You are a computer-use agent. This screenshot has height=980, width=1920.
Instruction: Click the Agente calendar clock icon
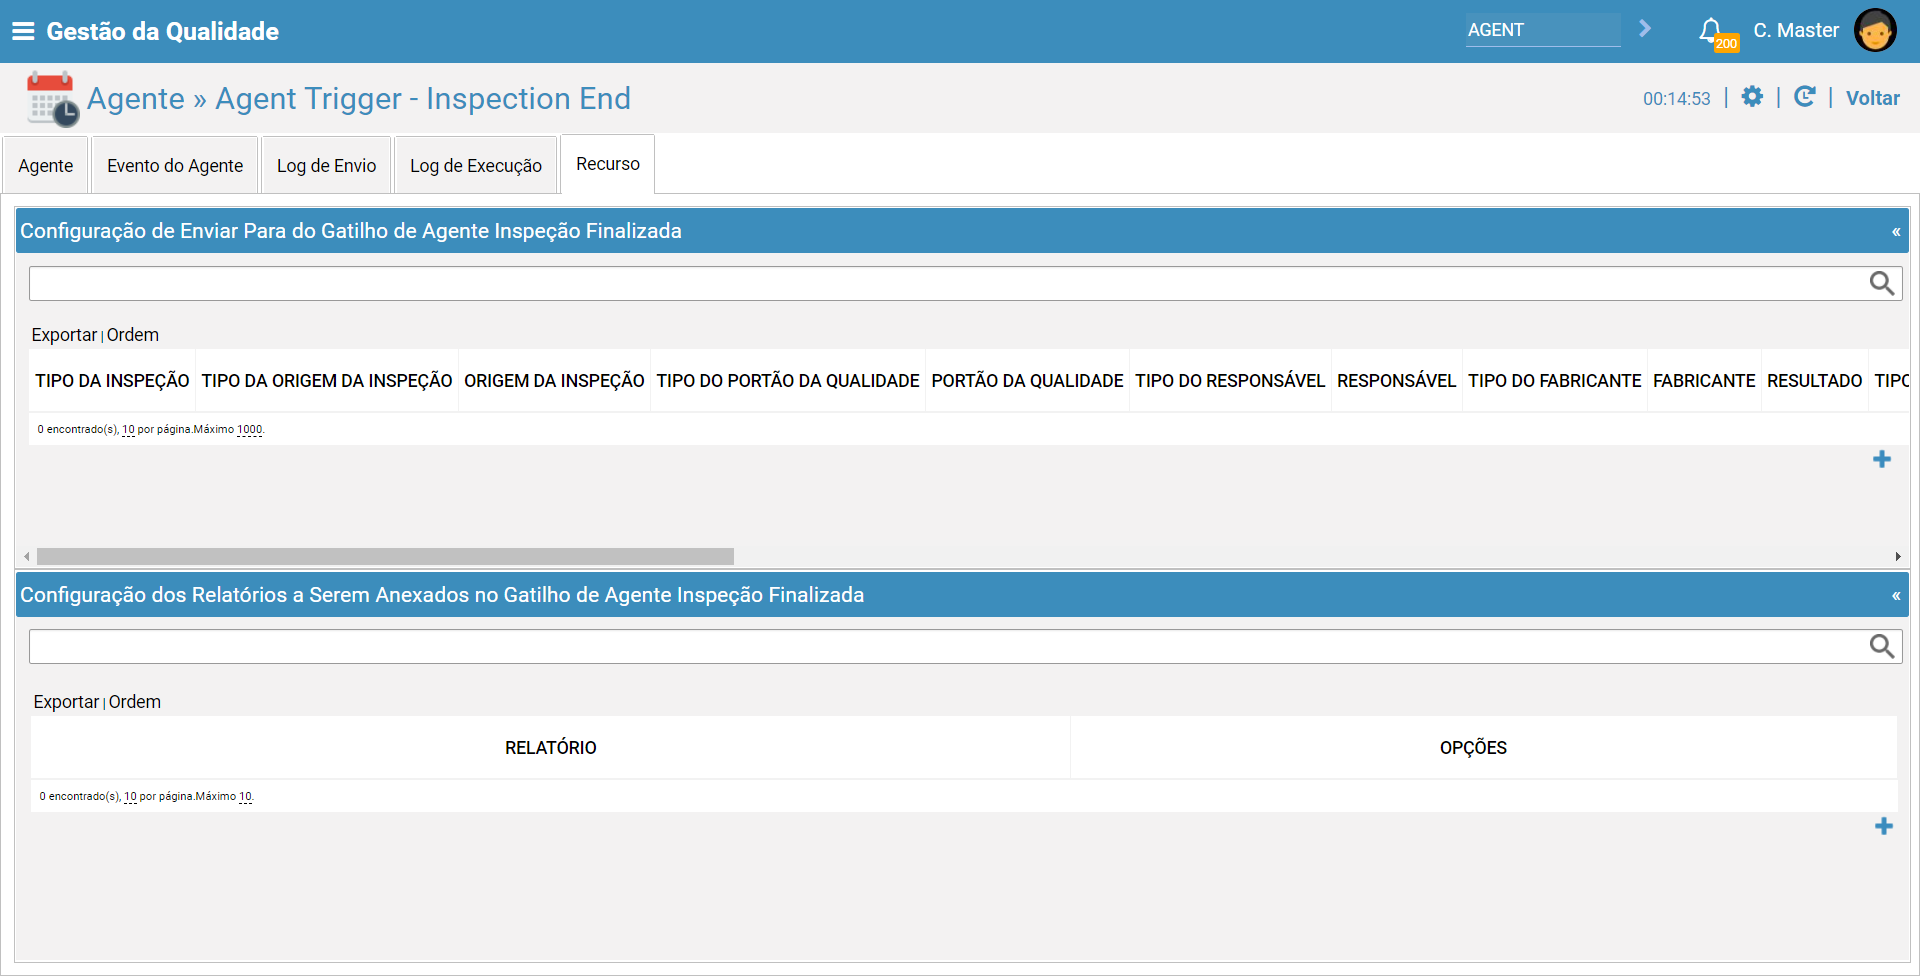[x=52, y=99]
